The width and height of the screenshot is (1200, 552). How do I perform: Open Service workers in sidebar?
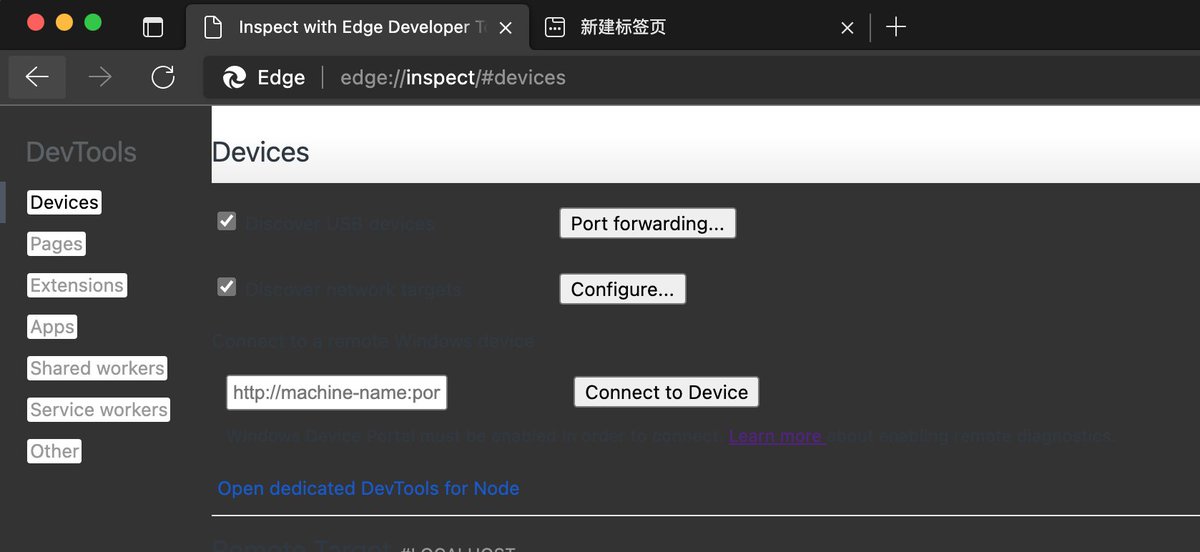pos(98,410)
